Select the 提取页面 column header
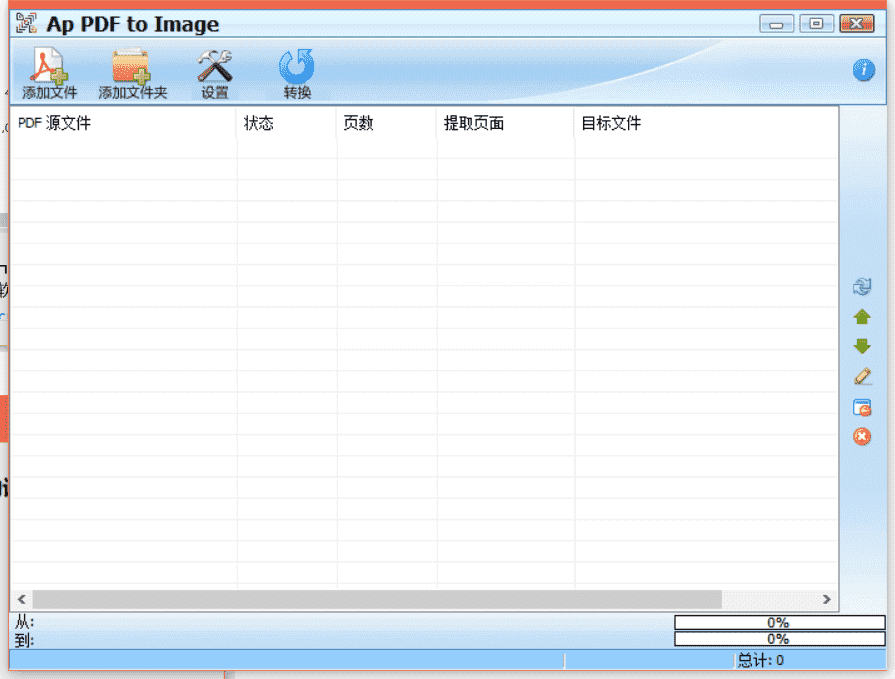This screenshot has width=895, height=679. pyautogui.click(x=506, y=123)
